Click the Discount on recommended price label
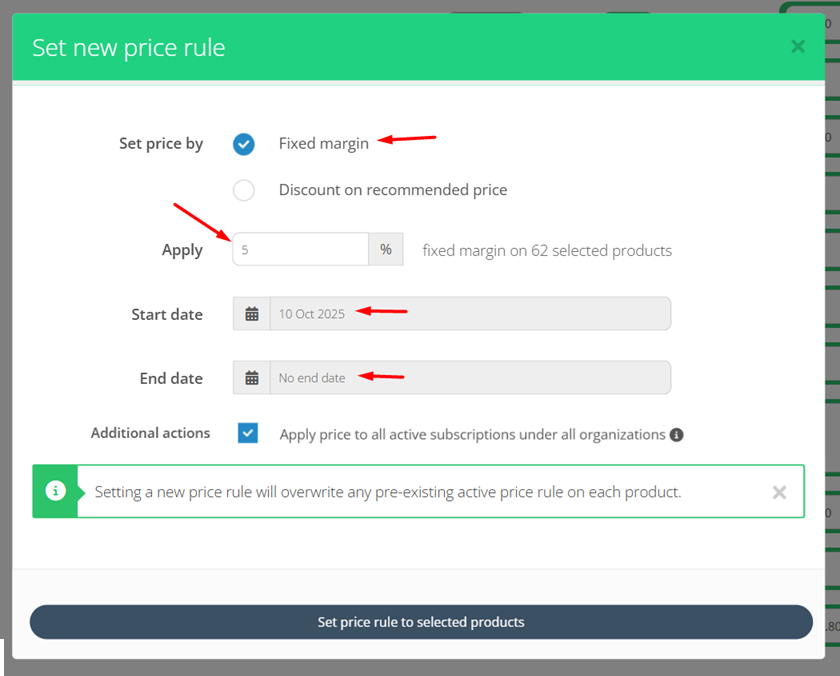Image resolution: width=840 pixels, height=676 pixels. (393, 190)
